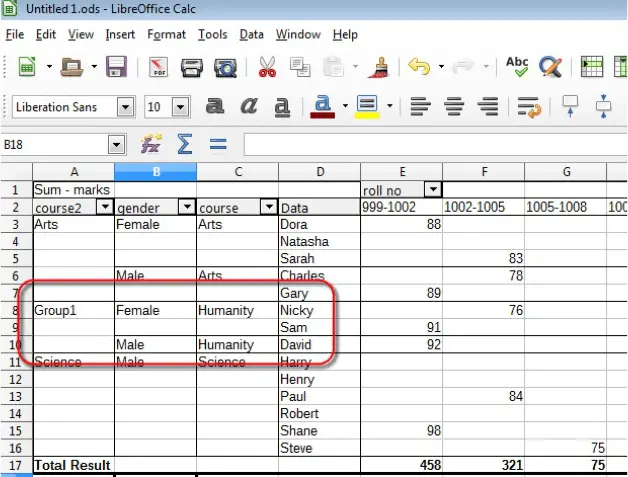Open the Liberation Sans font name dropdown
This screenshot has height=477, width=628.
coord(126,107)
